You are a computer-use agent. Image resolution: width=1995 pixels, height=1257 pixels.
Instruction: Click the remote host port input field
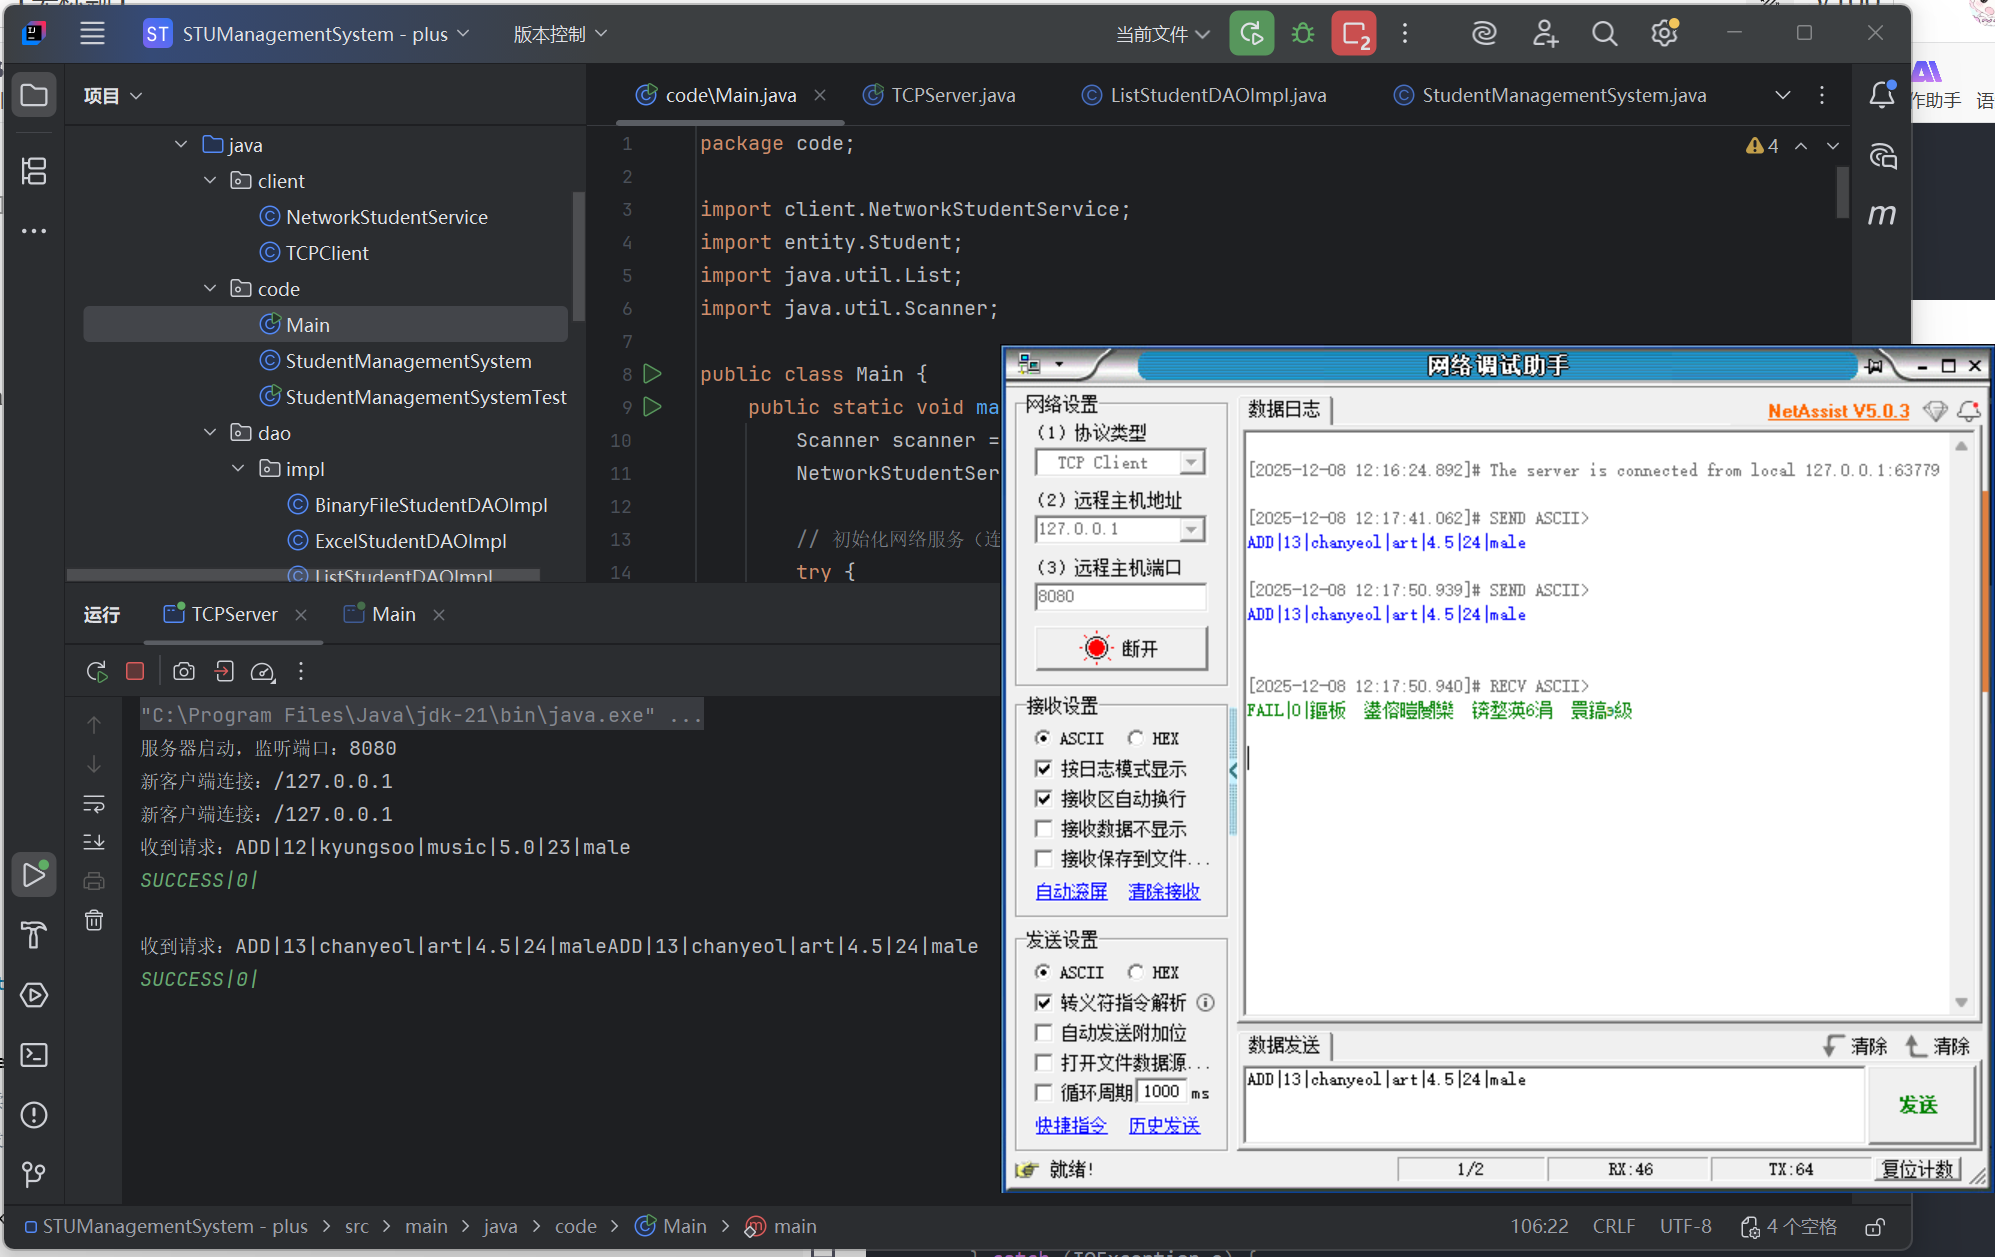[1120, 596]
